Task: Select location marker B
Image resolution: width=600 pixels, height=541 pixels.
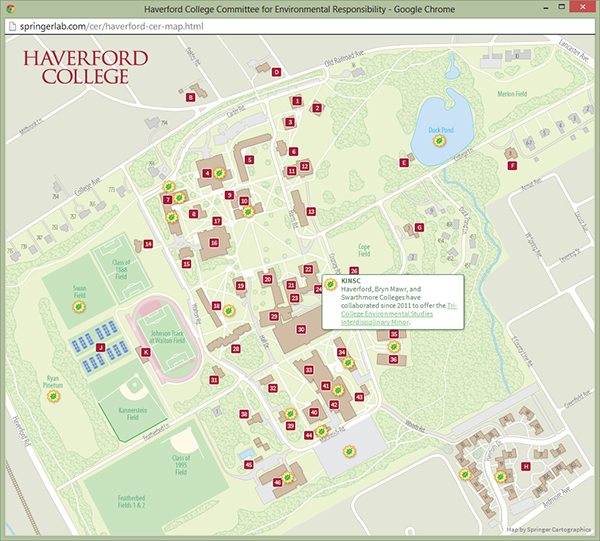Action: [191, 98]
